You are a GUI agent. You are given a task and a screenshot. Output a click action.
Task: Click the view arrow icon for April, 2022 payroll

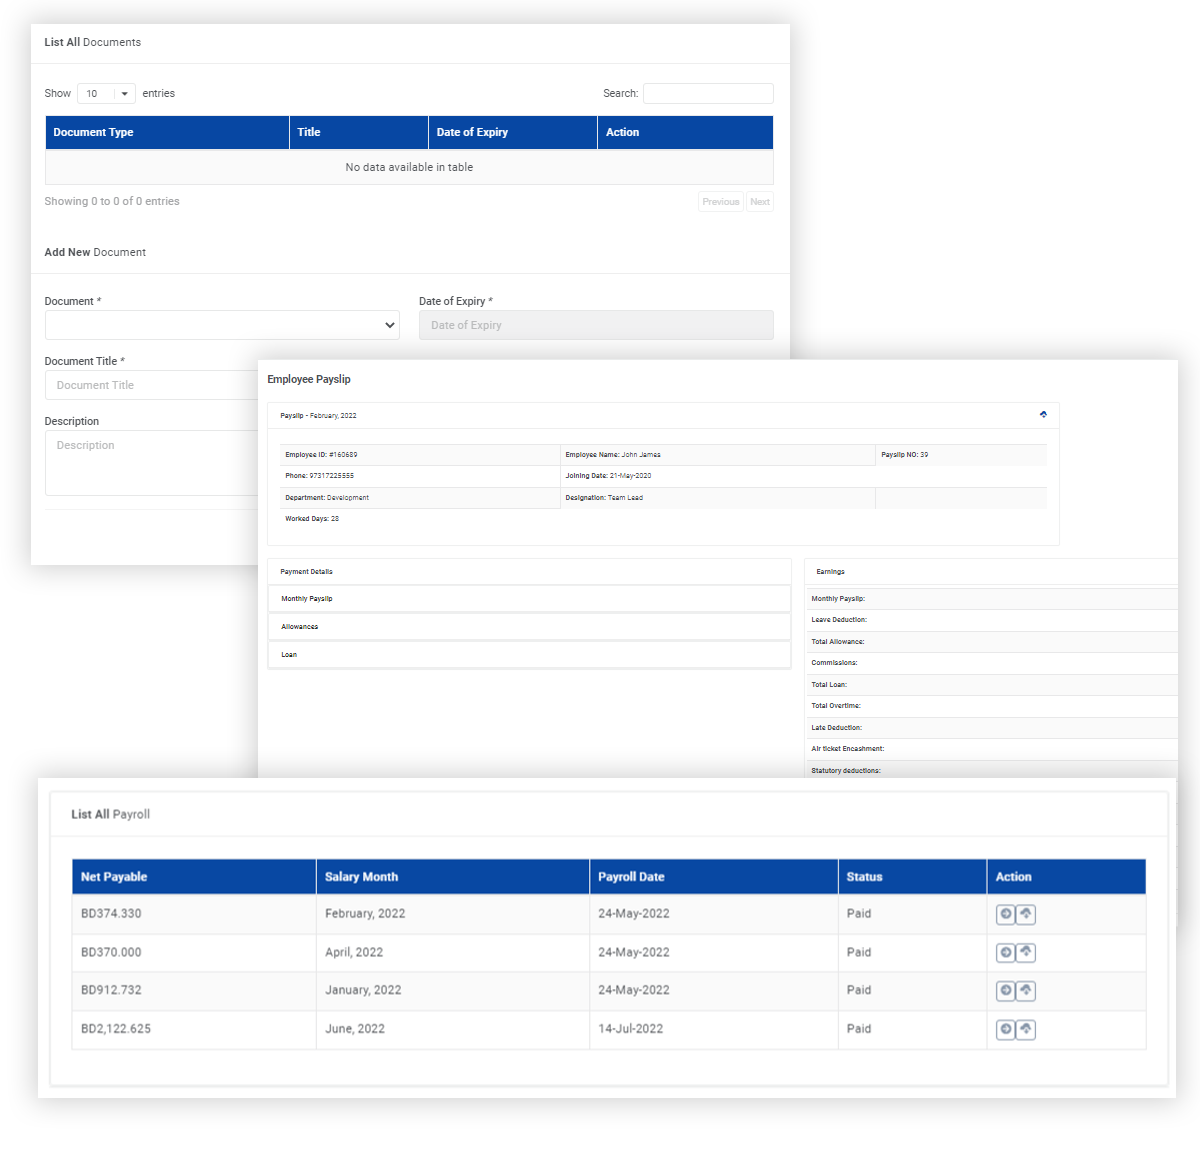(1005, 953)
